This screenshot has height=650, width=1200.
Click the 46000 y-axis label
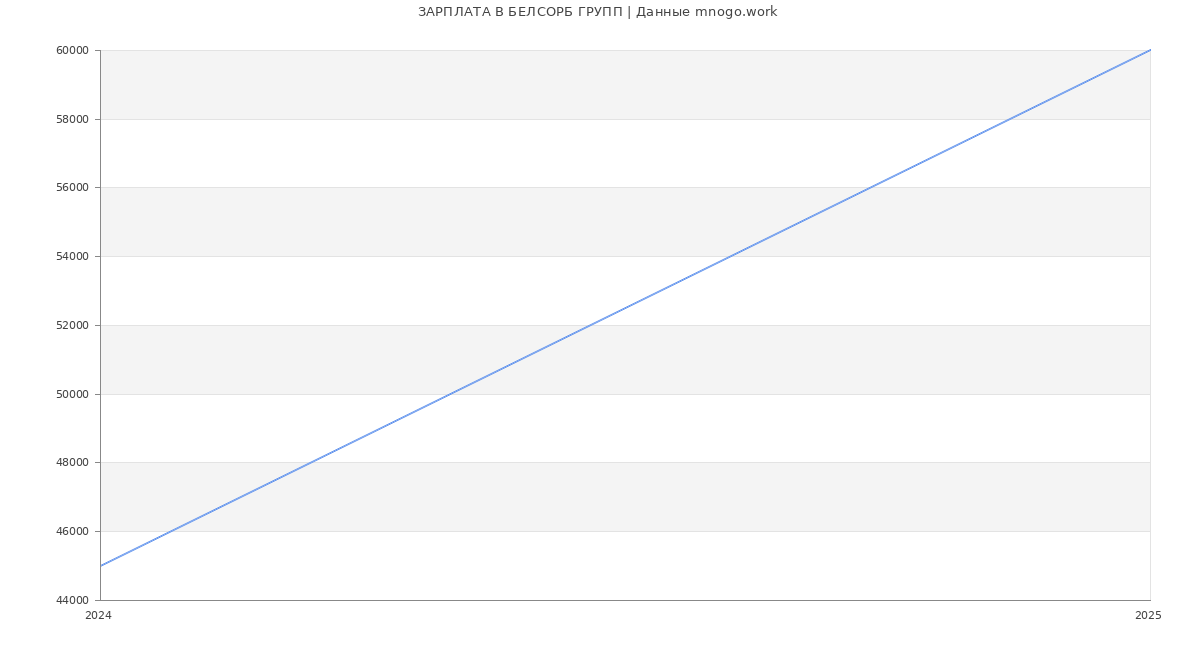coord(72,531)
